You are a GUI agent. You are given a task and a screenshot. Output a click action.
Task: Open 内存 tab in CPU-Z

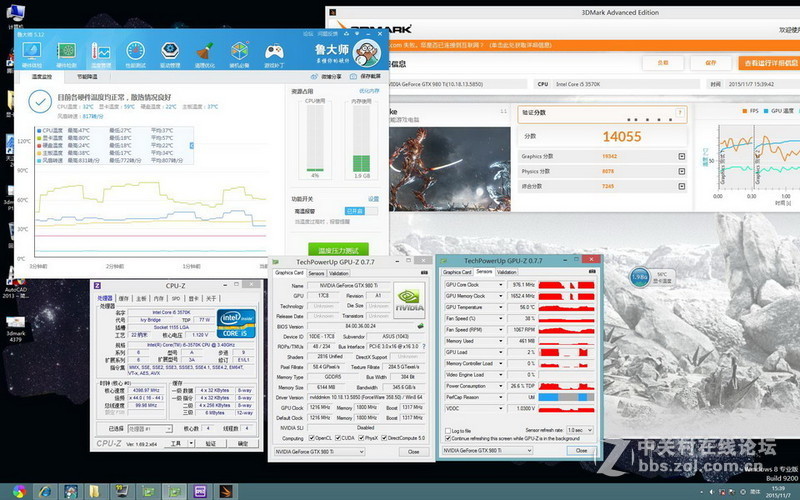coord(159,298)
